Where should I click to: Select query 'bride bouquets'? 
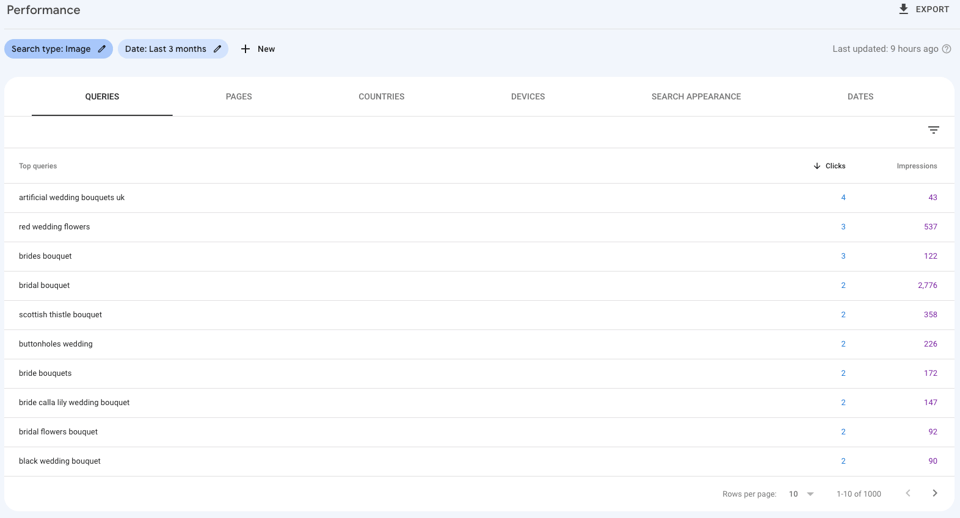(45, 373)
